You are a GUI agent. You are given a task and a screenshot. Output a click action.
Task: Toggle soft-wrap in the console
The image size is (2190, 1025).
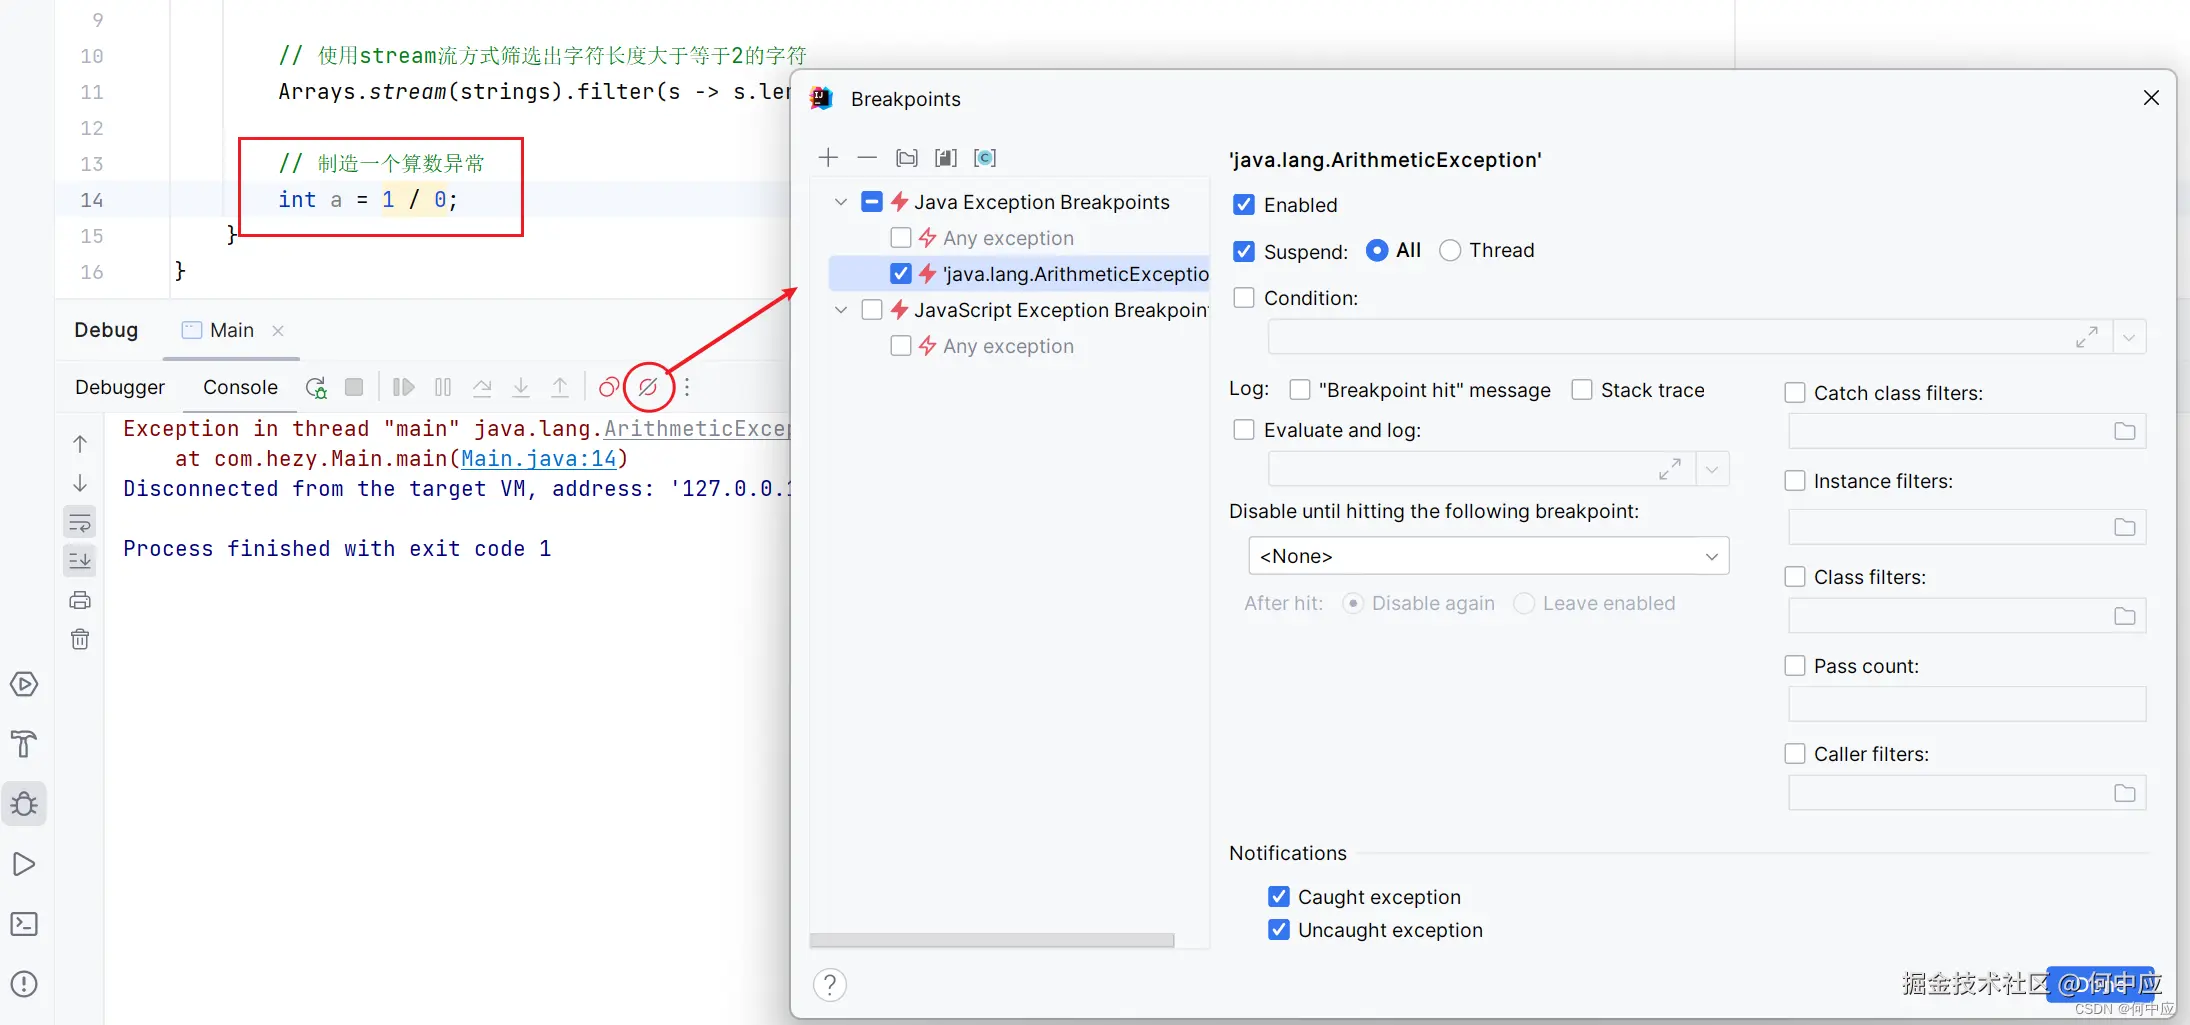80,522
